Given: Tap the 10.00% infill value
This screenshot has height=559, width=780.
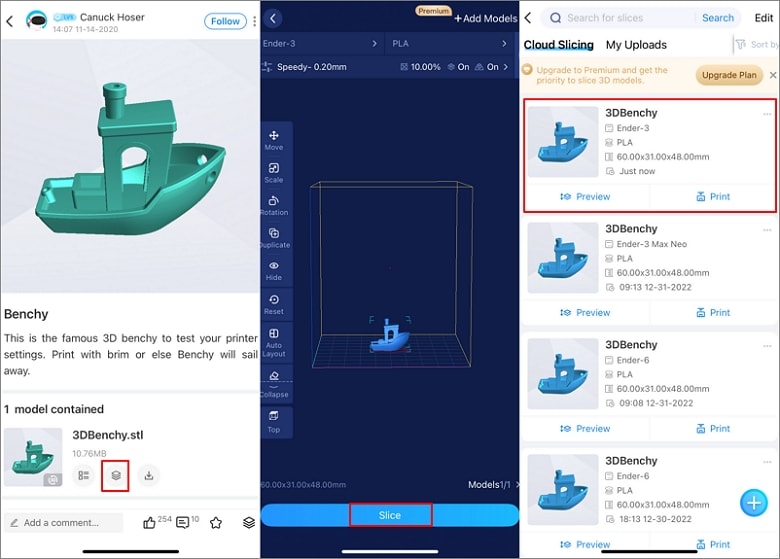Looking at the screenshot, I should [420, 67].
